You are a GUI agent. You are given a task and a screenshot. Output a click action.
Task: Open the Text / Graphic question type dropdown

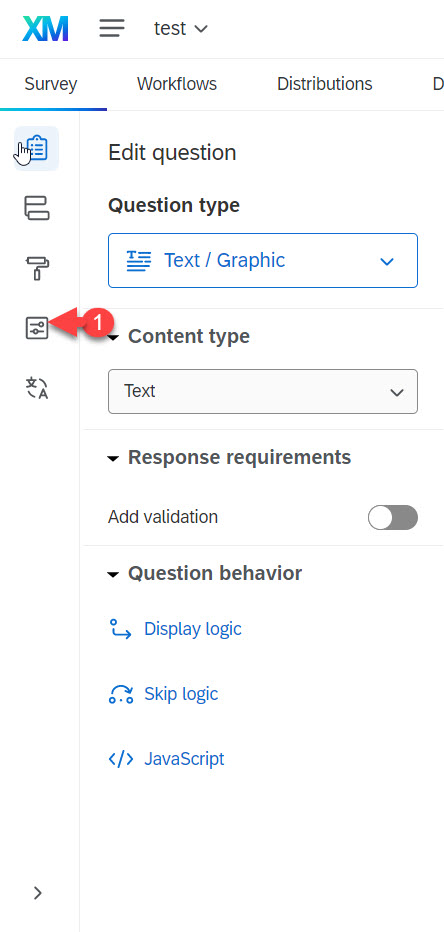pyautogui.click(x=263, y=260)
